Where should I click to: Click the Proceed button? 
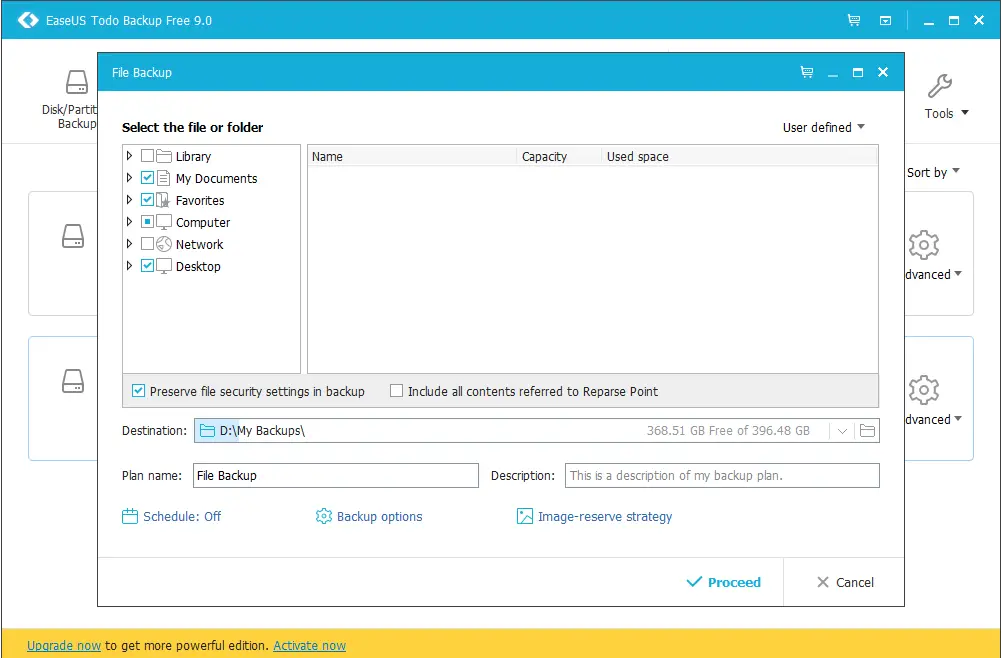(723, 582)
